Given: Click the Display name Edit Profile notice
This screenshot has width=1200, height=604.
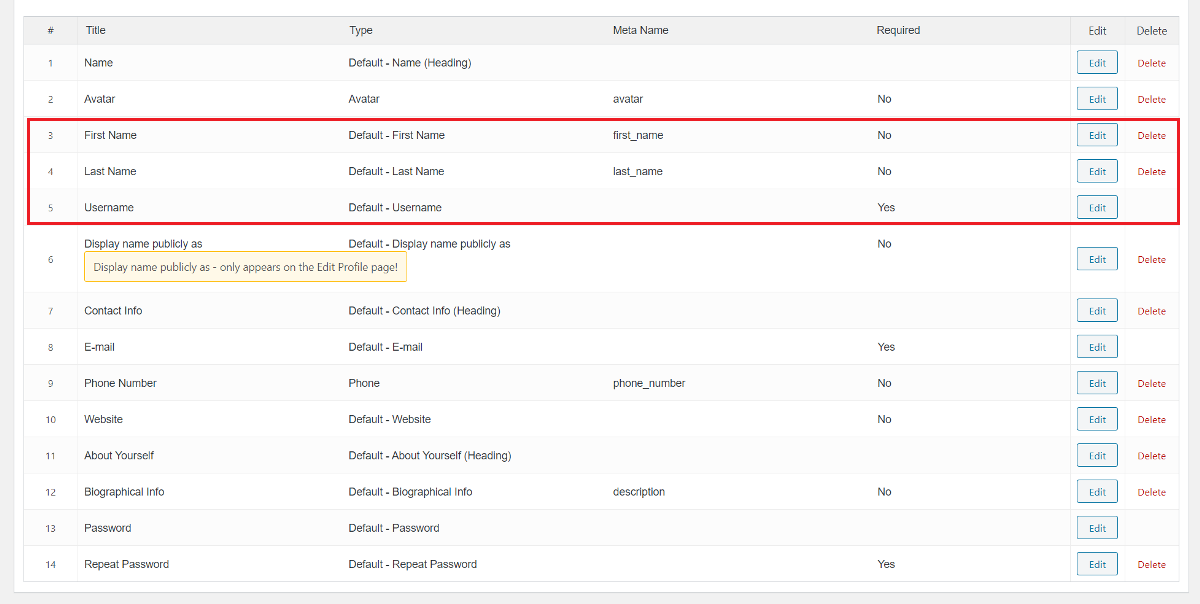Looking at the screenshot, I should click(245, 267).
